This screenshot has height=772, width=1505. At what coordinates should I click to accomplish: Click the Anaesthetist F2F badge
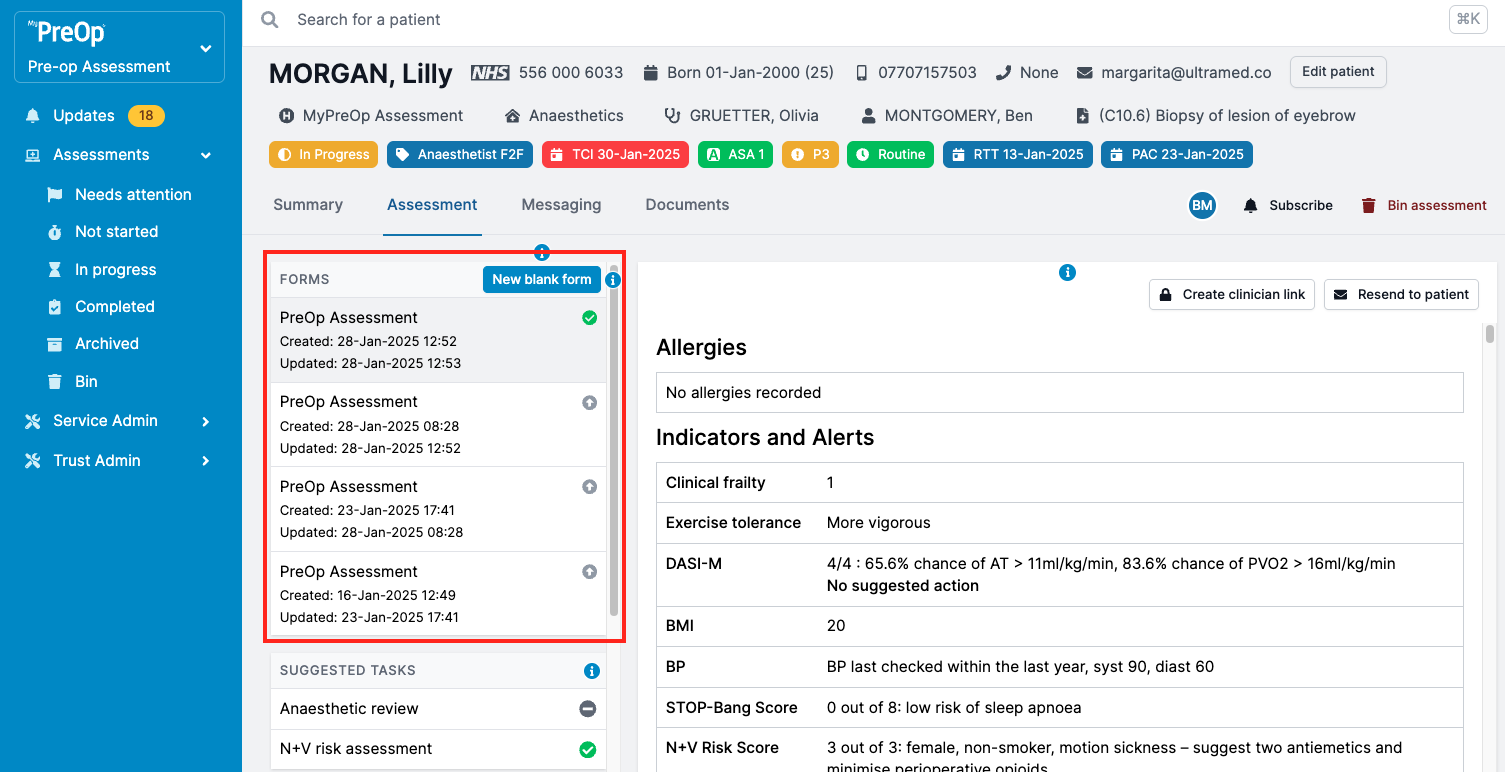coord(459,155)
